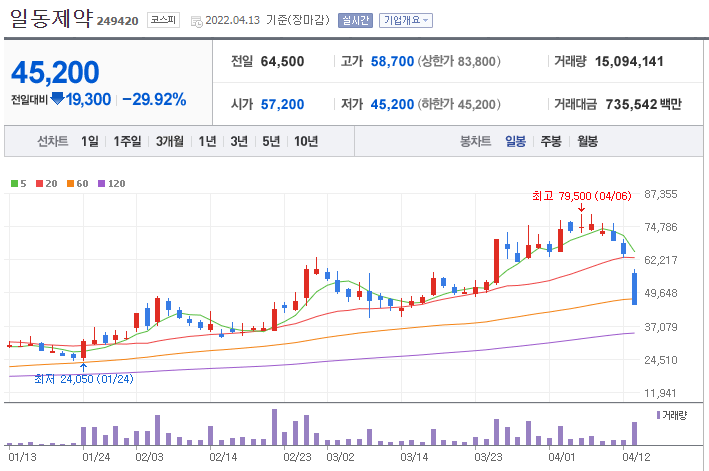Switch to 1년 line chart
The image size is (709, 471).
(x=207, y=141)
